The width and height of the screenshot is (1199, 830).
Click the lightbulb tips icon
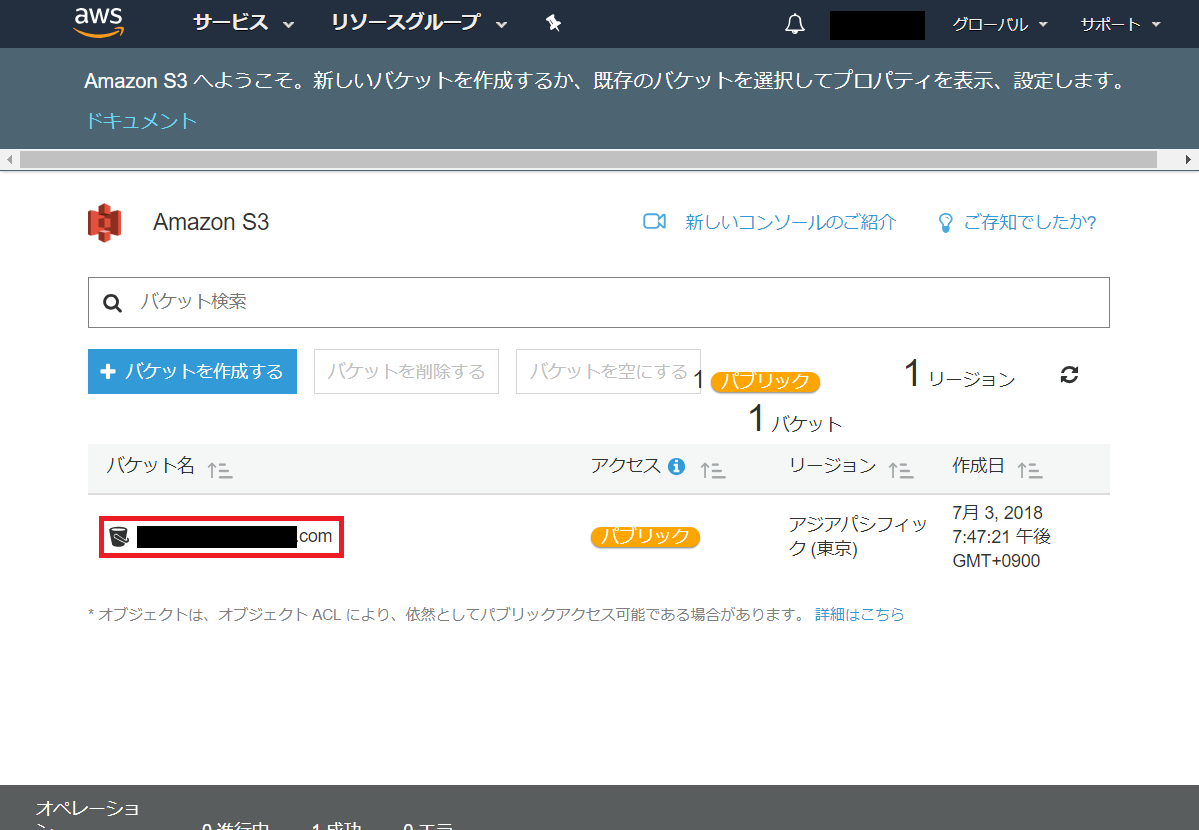[946, 223]
